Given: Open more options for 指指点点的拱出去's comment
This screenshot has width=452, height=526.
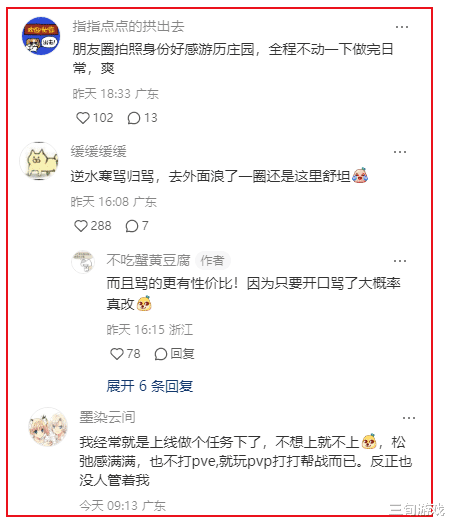Looking at the screenshot, I should (402, 27).
